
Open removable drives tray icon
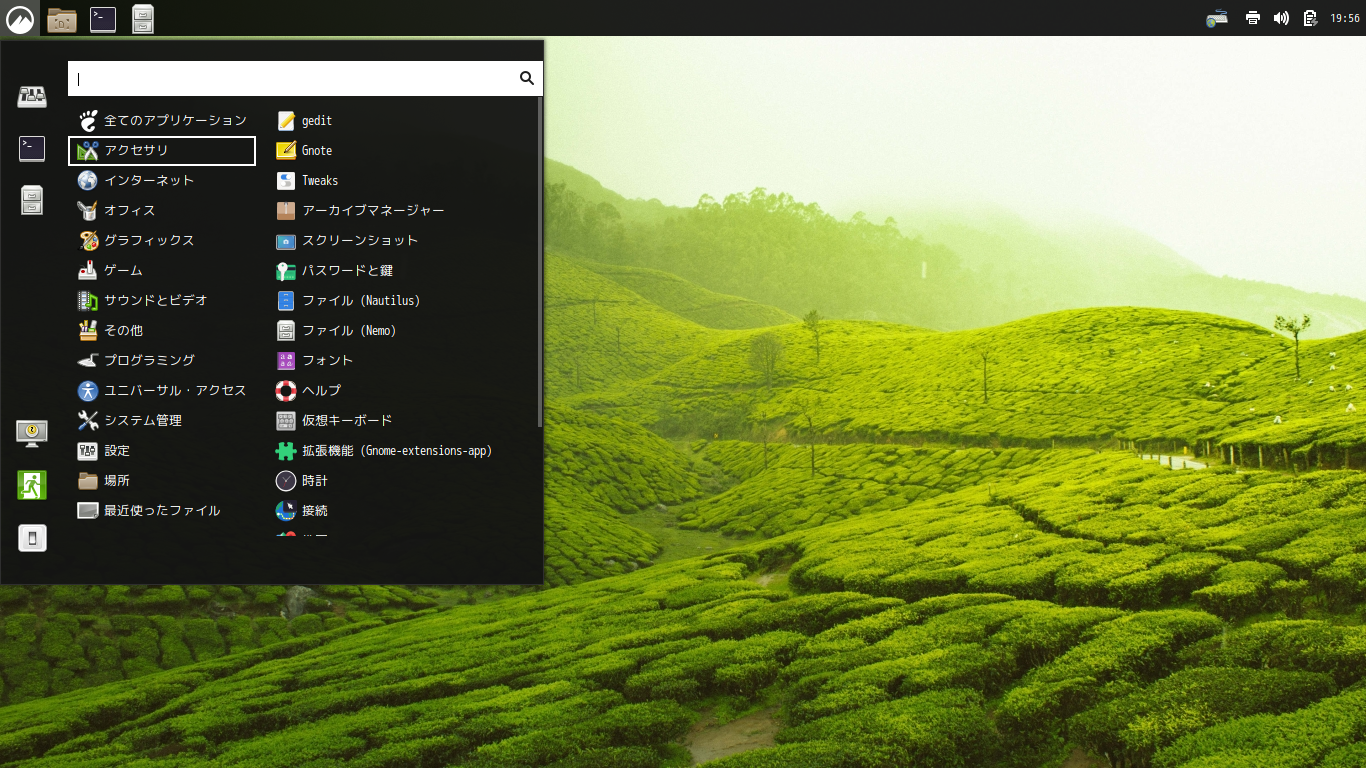pyautogui.click(x=1217, y=18)
